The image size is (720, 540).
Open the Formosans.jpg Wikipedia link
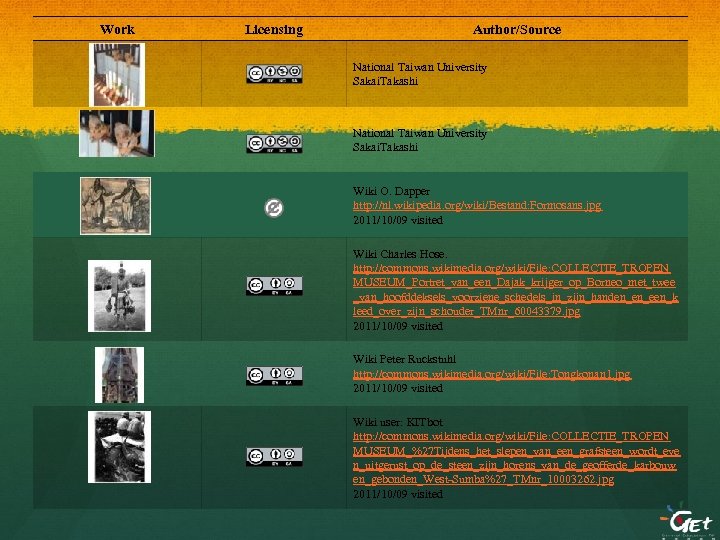click(477, 205)
